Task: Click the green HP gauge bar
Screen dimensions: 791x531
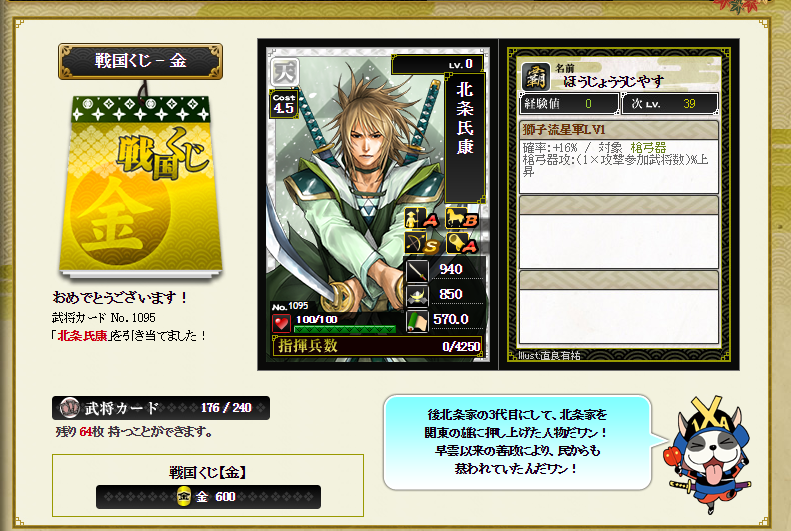Action: (x=345, y=330)
